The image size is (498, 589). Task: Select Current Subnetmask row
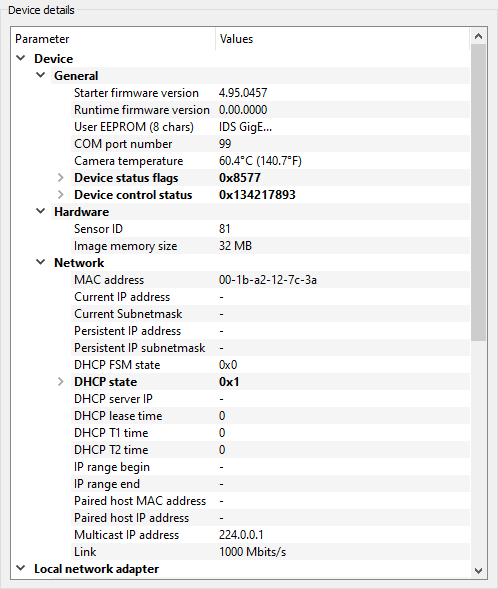coord(270,314)
